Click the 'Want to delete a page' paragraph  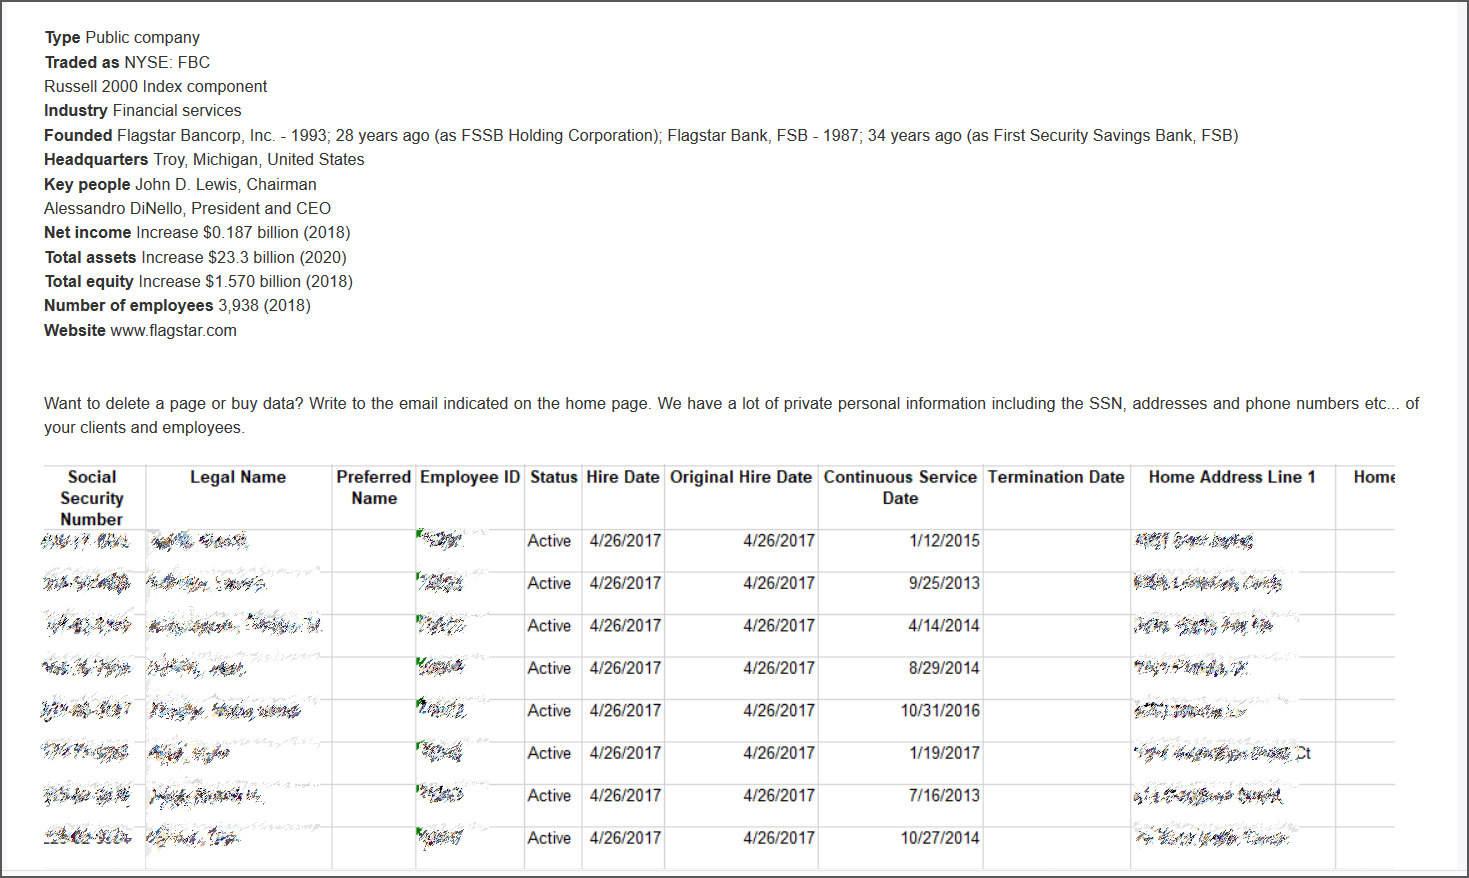point(731,415)
